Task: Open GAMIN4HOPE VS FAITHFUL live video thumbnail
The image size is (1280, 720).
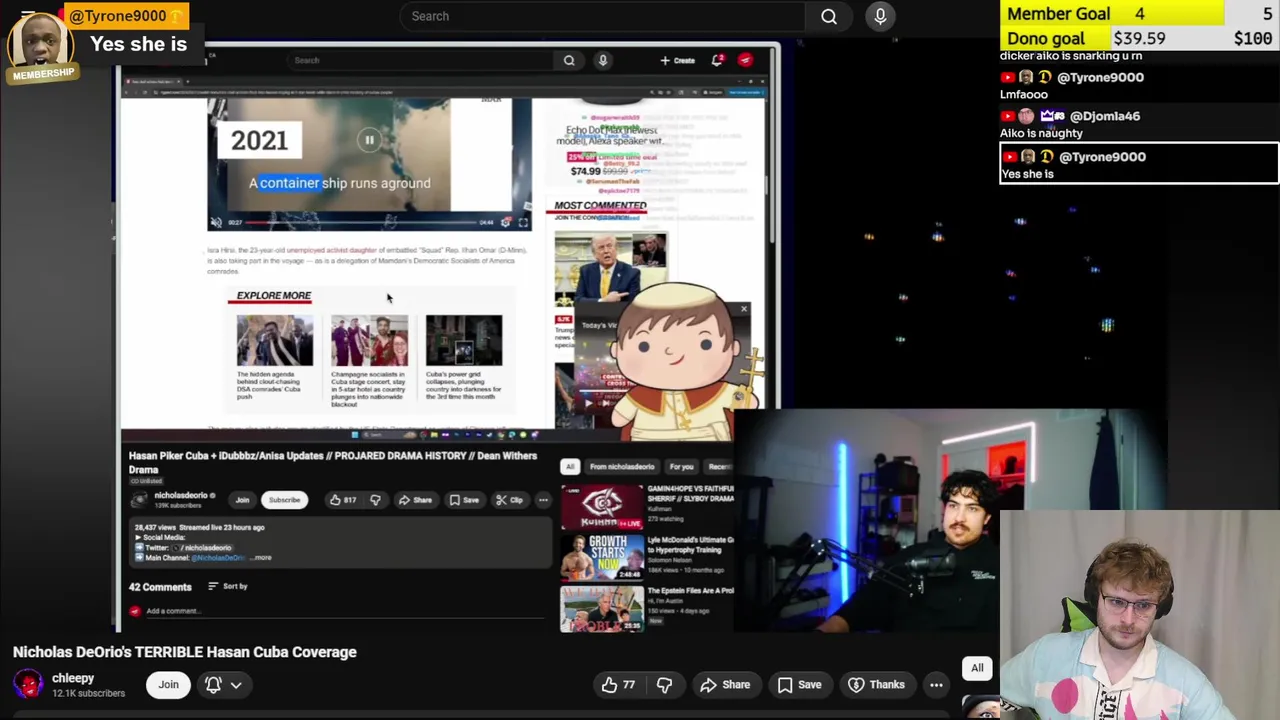Action: 602,506
